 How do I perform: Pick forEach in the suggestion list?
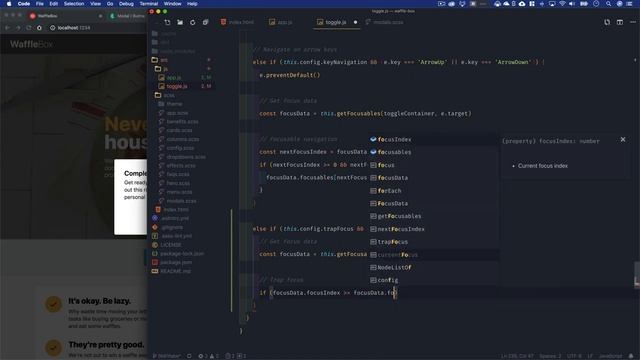[433, 191]
